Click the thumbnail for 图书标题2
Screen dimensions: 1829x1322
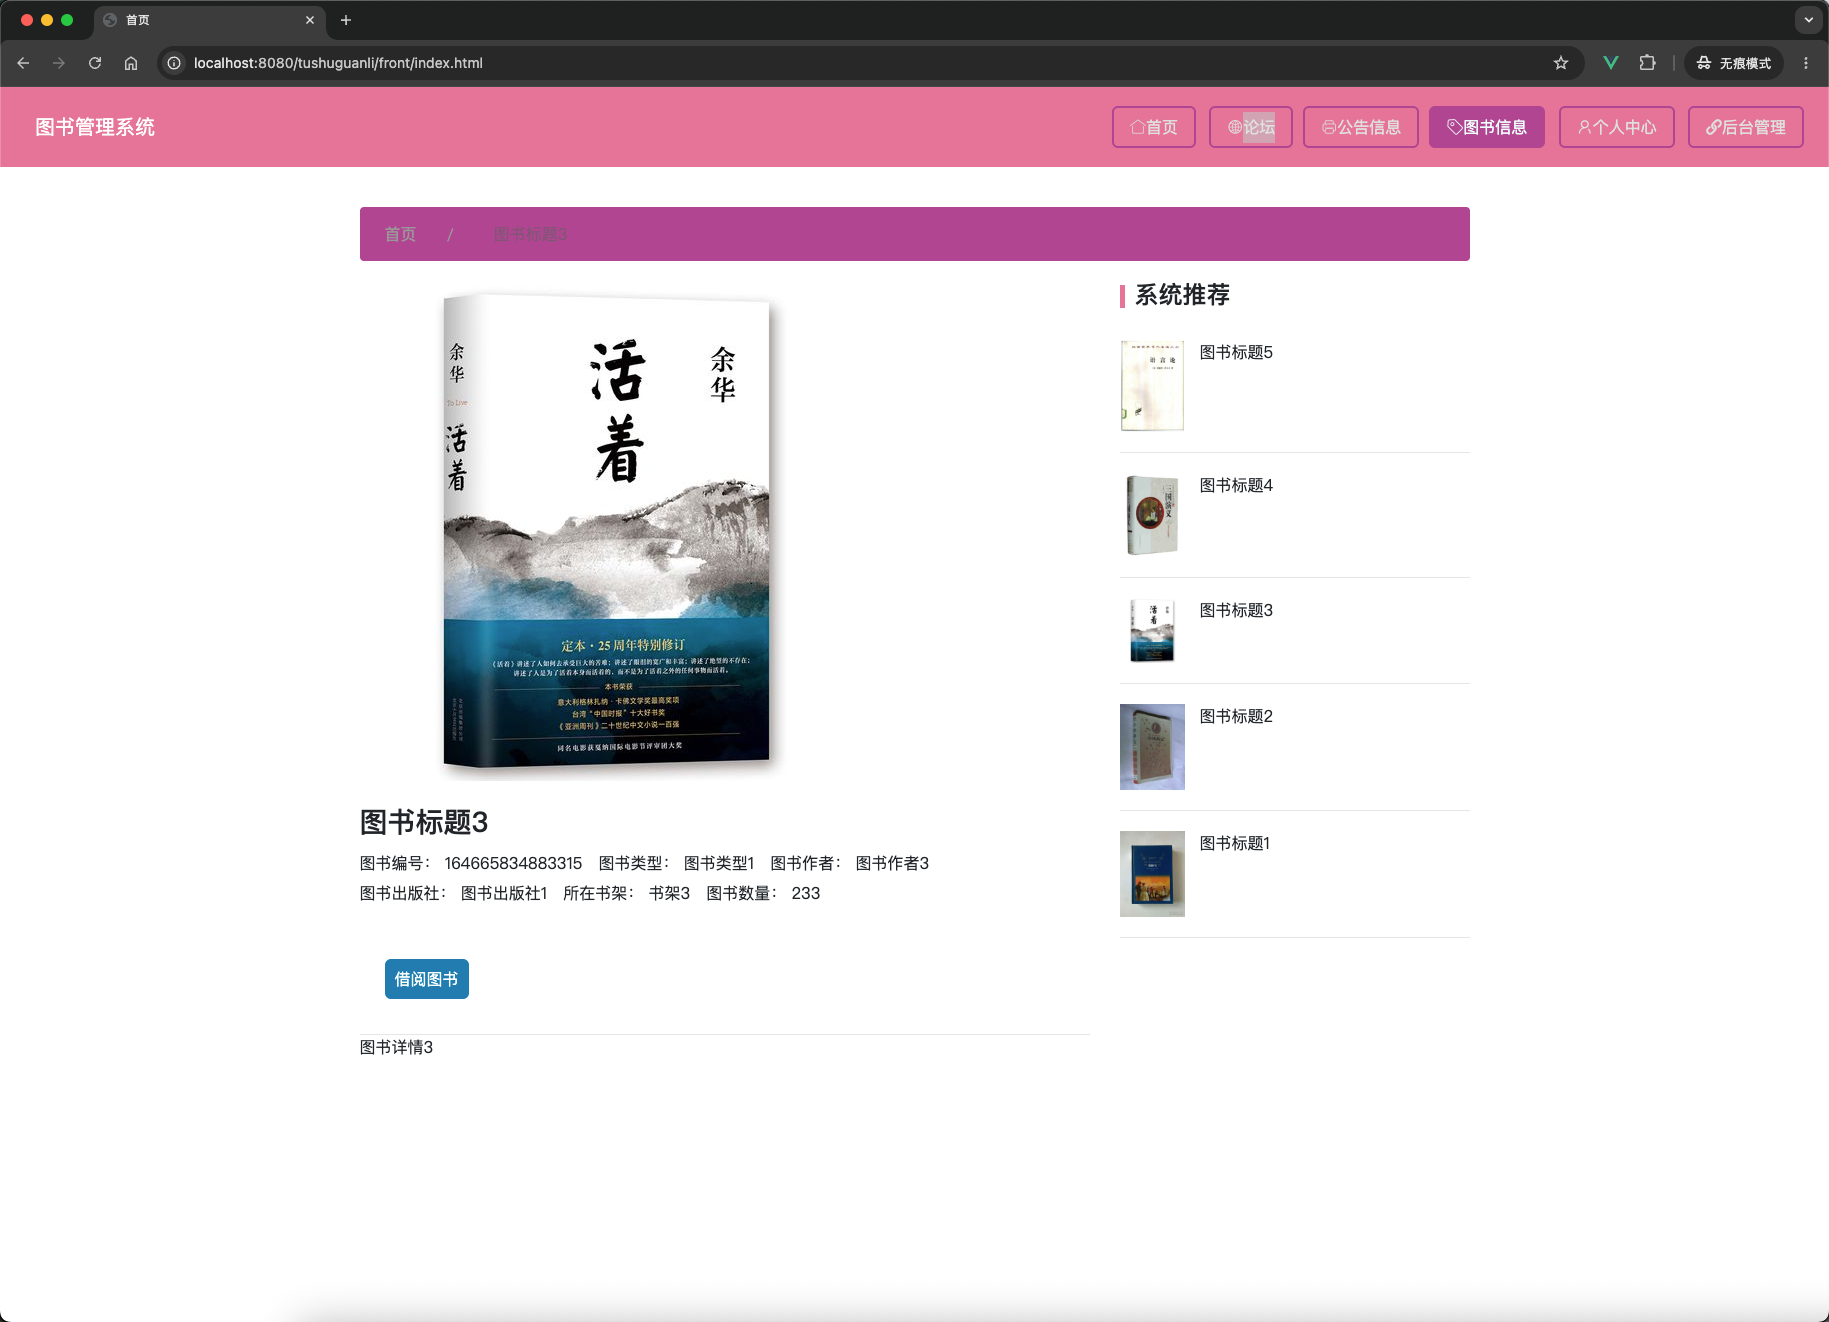[x=1152, y=747]
